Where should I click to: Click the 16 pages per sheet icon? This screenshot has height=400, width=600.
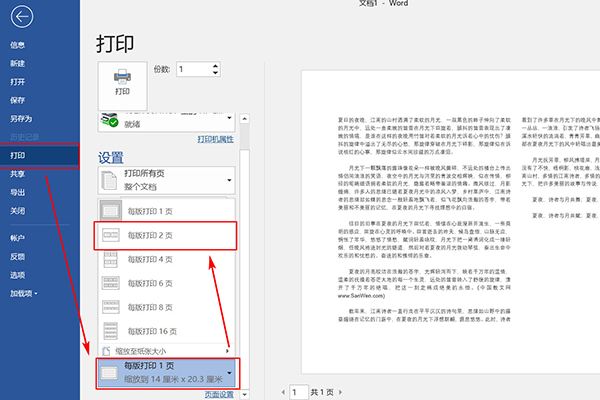[111, 331]
